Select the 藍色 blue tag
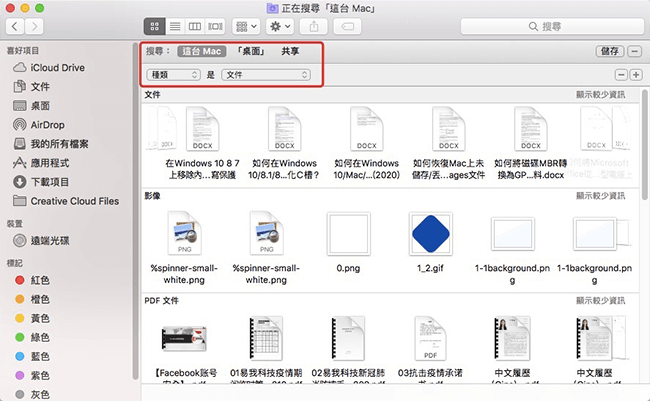Image resolution: width=650 pixels, height=401 pixels. [x=32, y=357]
